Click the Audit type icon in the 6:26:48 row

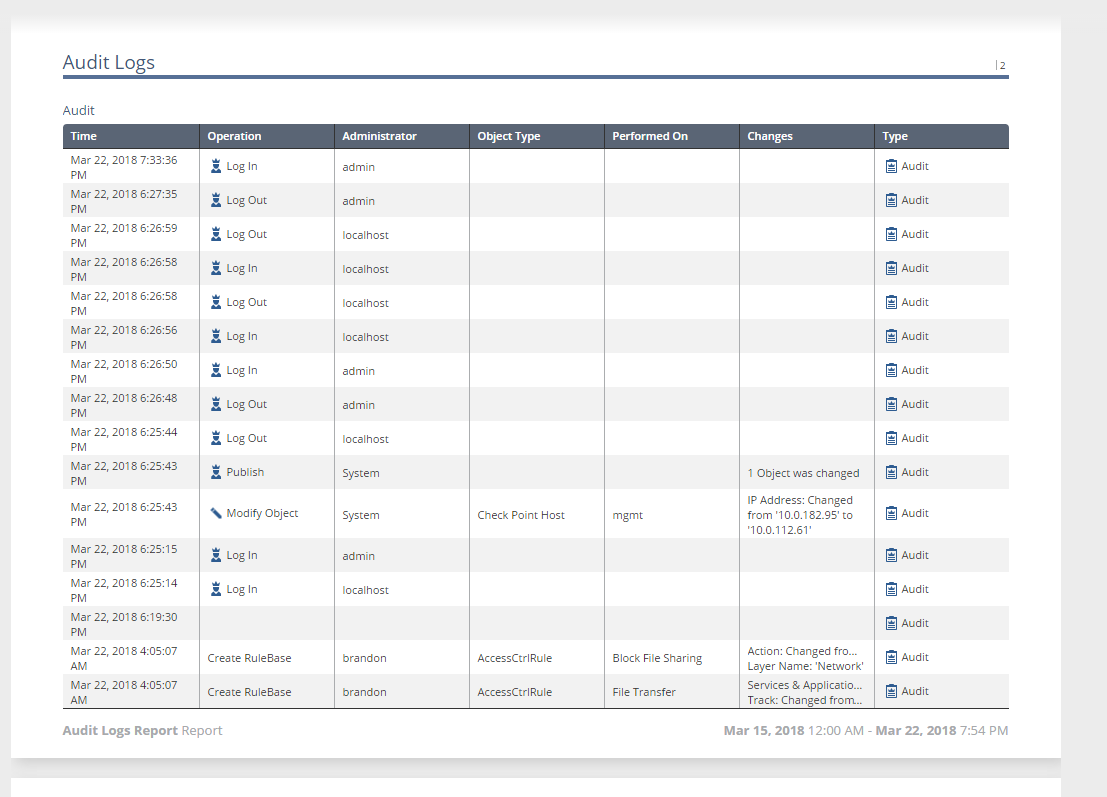(891, 404)
